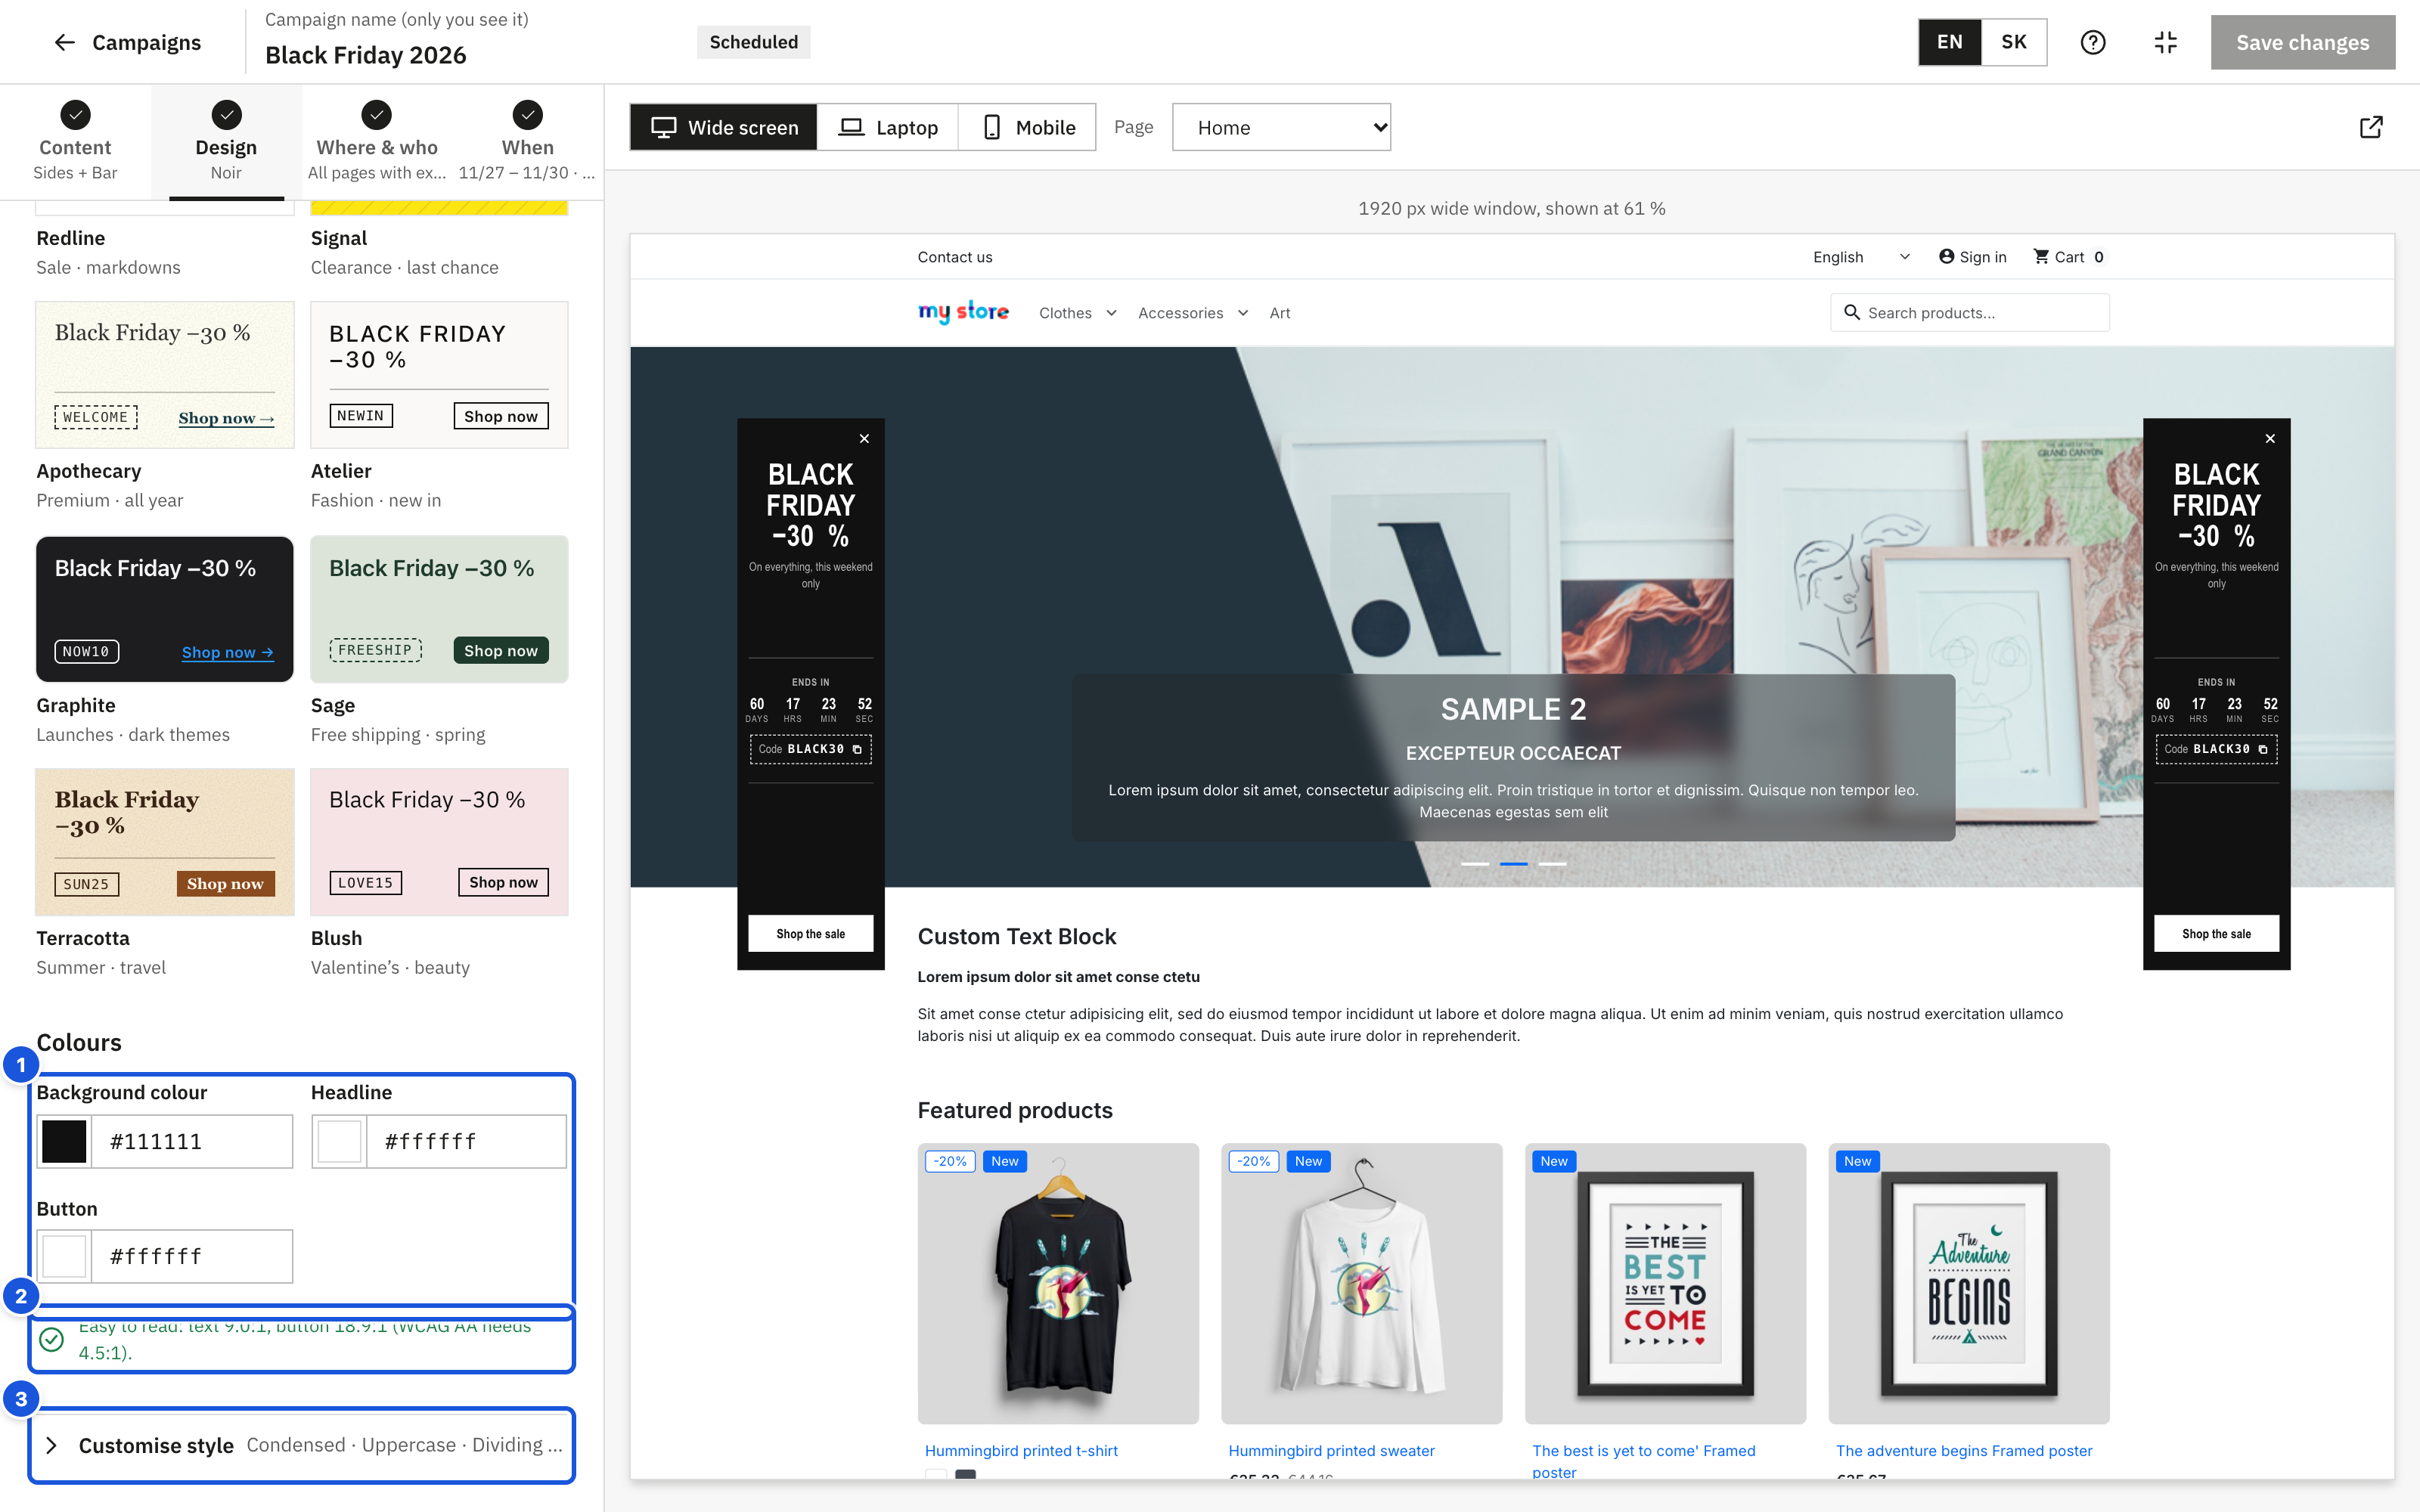Click the Button colour white swatch

coord(64,1256)
